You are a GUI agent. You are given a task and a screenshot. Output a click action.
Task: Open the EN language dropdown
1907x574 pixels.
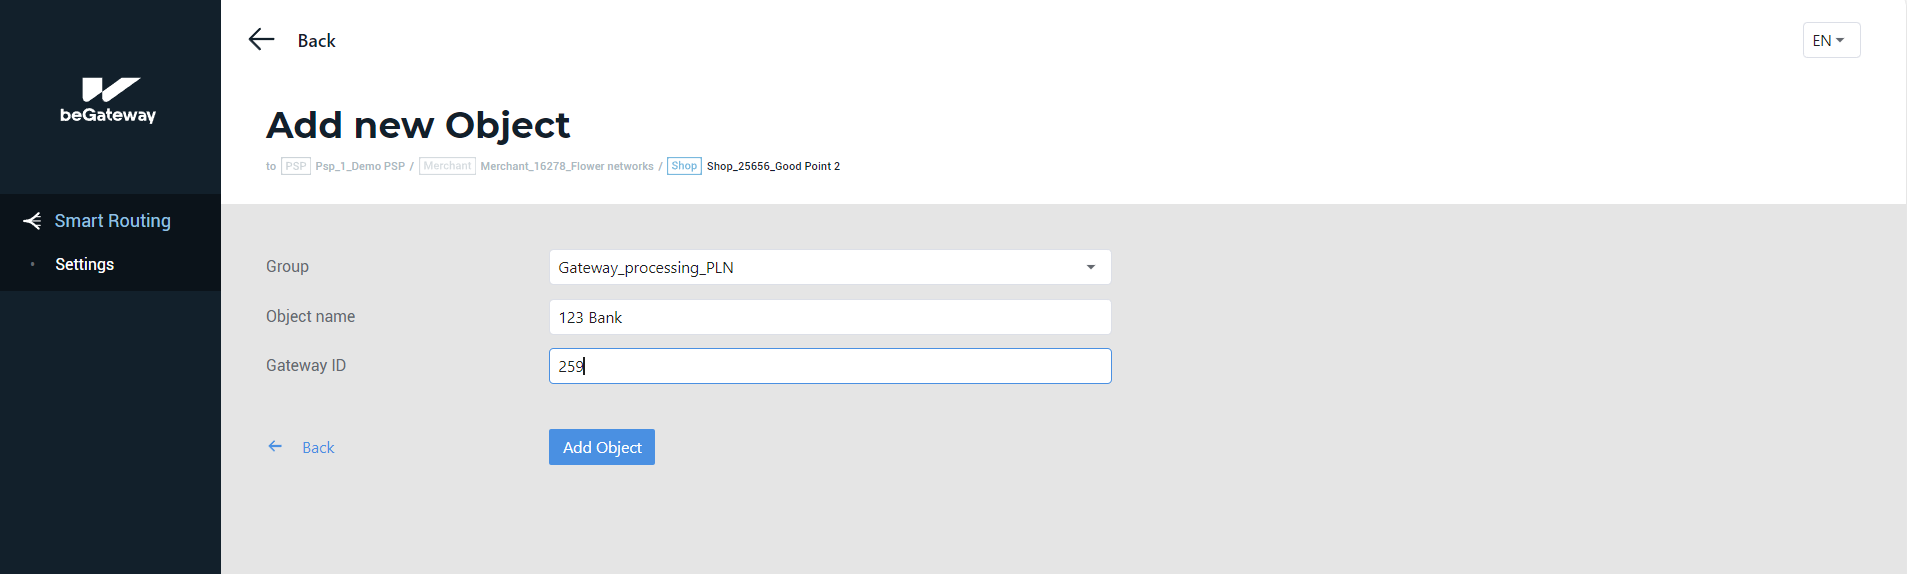click(1830, 41)
